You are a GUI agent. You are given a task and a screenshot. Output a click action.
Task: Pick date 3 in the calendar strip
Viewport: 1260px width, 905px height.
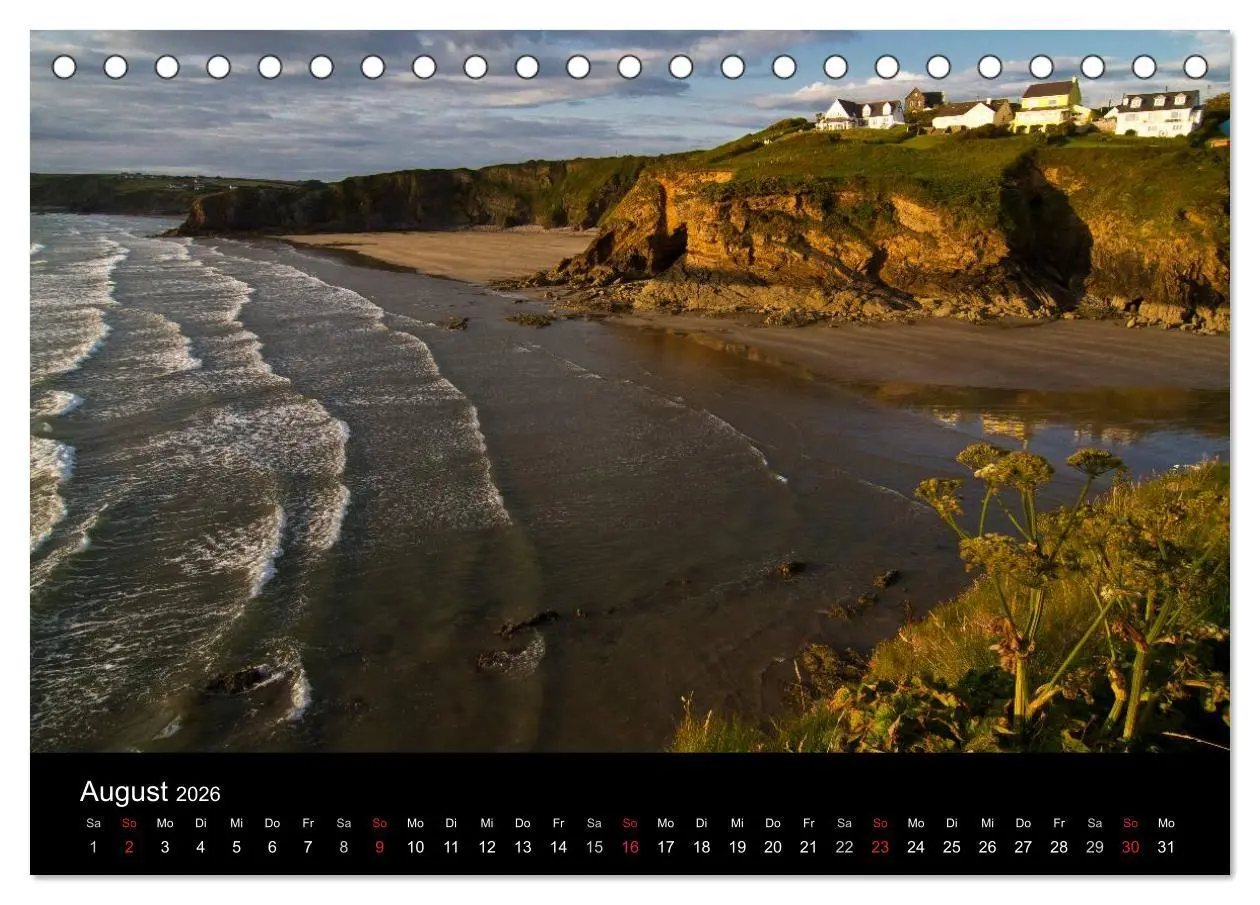165,847
